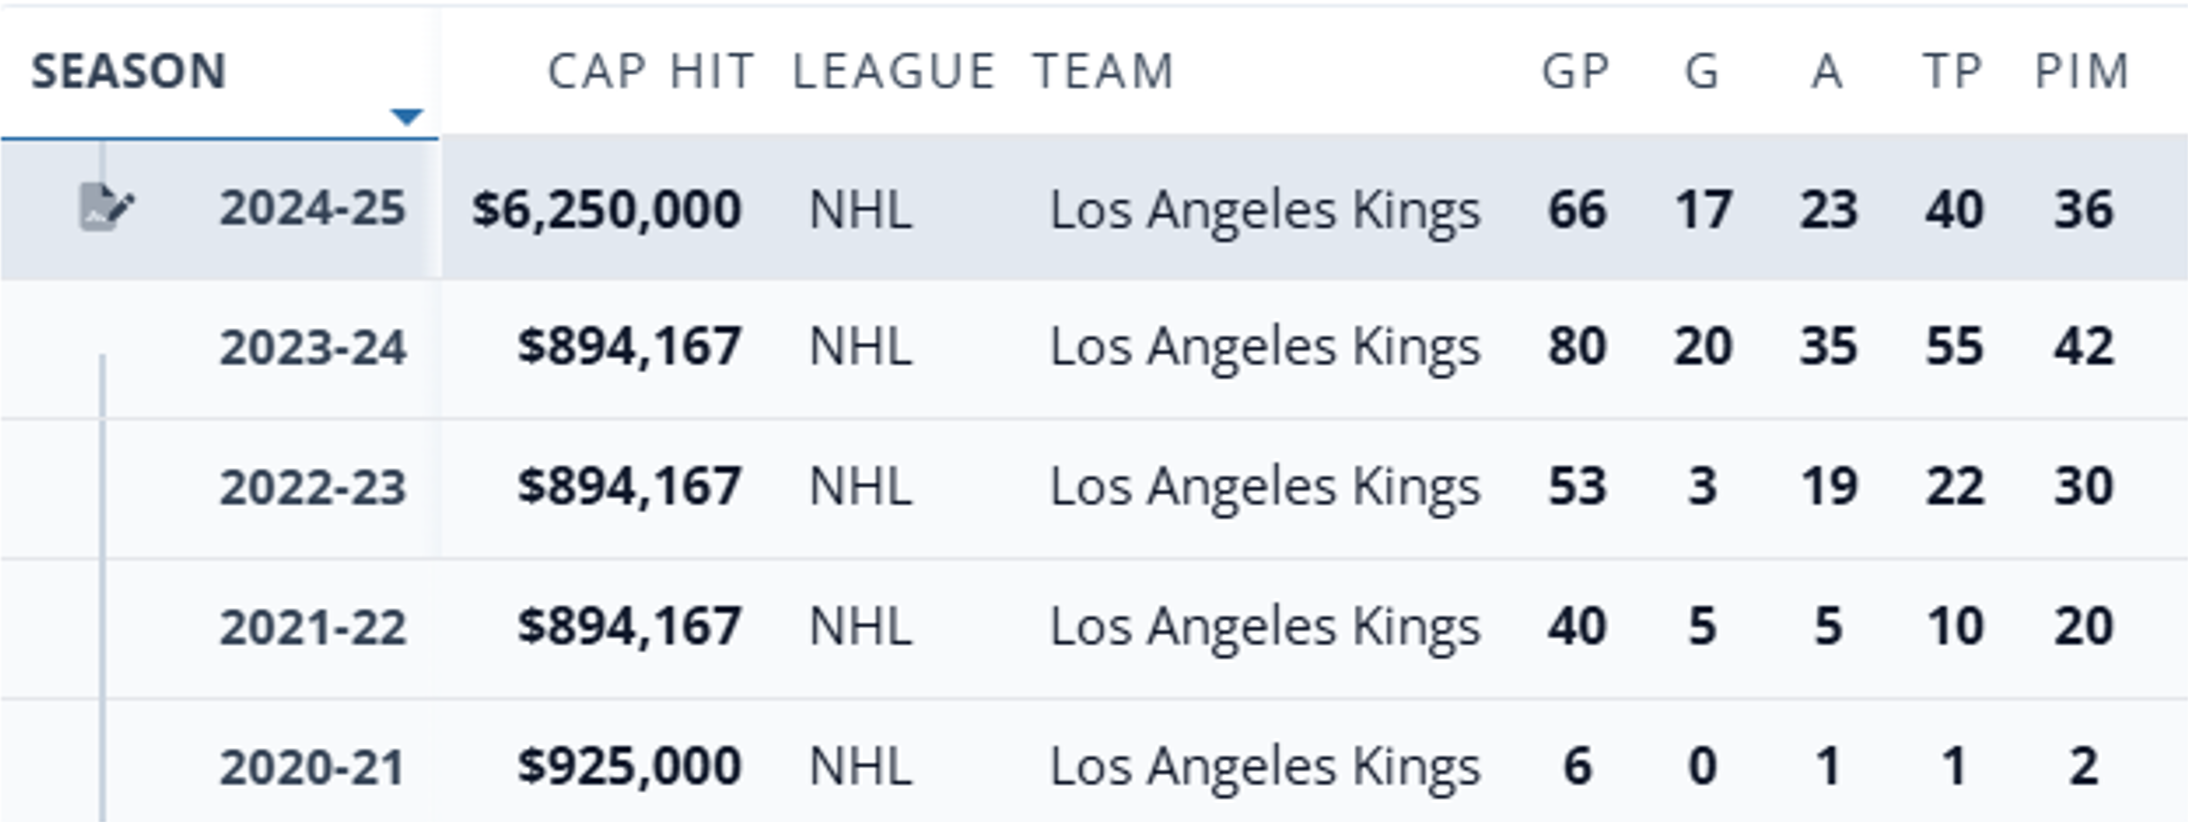Open Los Angeles Kings link for 2023-24
The width and height of the screenshot is (2188, 822).
tap(1264, 347)
